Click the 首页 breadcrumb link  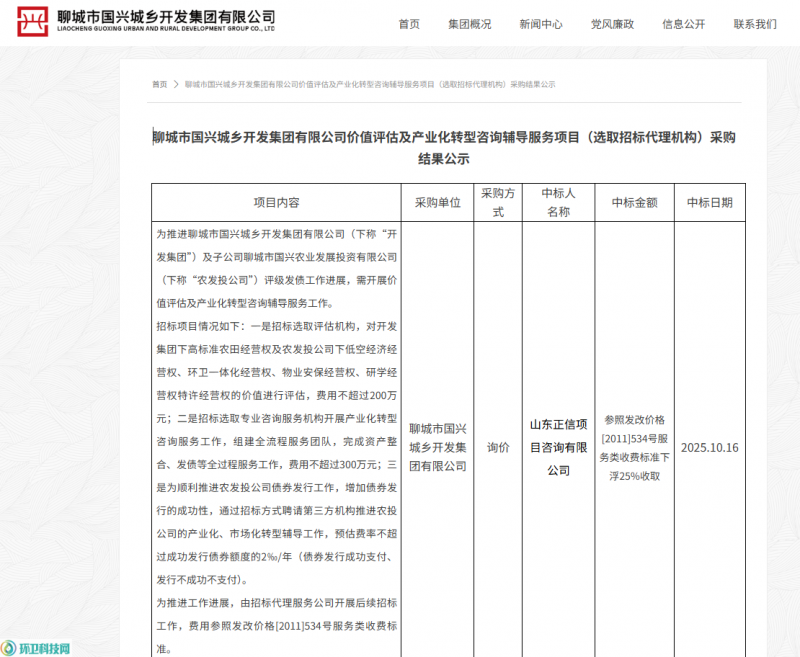pyautogui.click(x=160, y=85)
